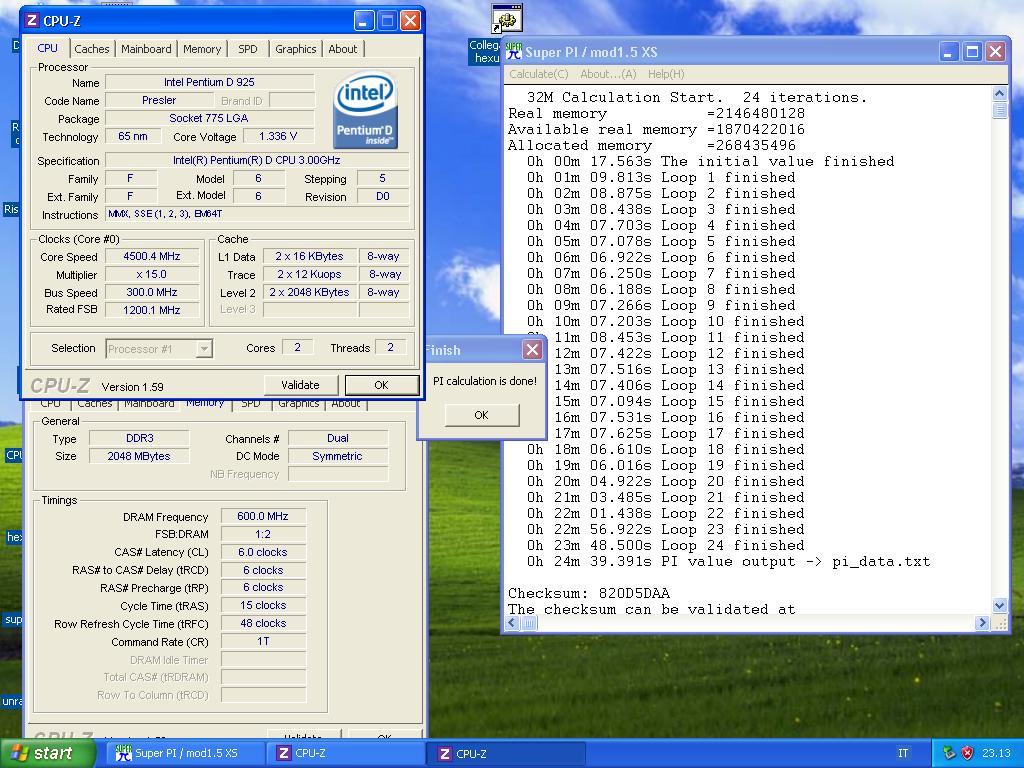Click Package value Socket 775 LGA
The height and width of the screenshot is (768, 1024).
210,118
